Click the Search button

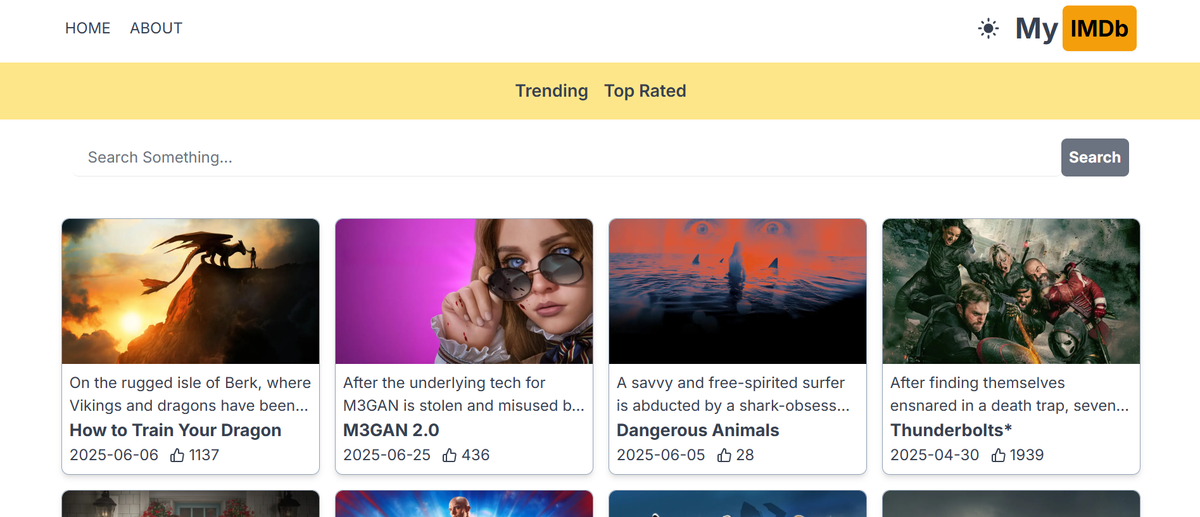(1095, 157)
